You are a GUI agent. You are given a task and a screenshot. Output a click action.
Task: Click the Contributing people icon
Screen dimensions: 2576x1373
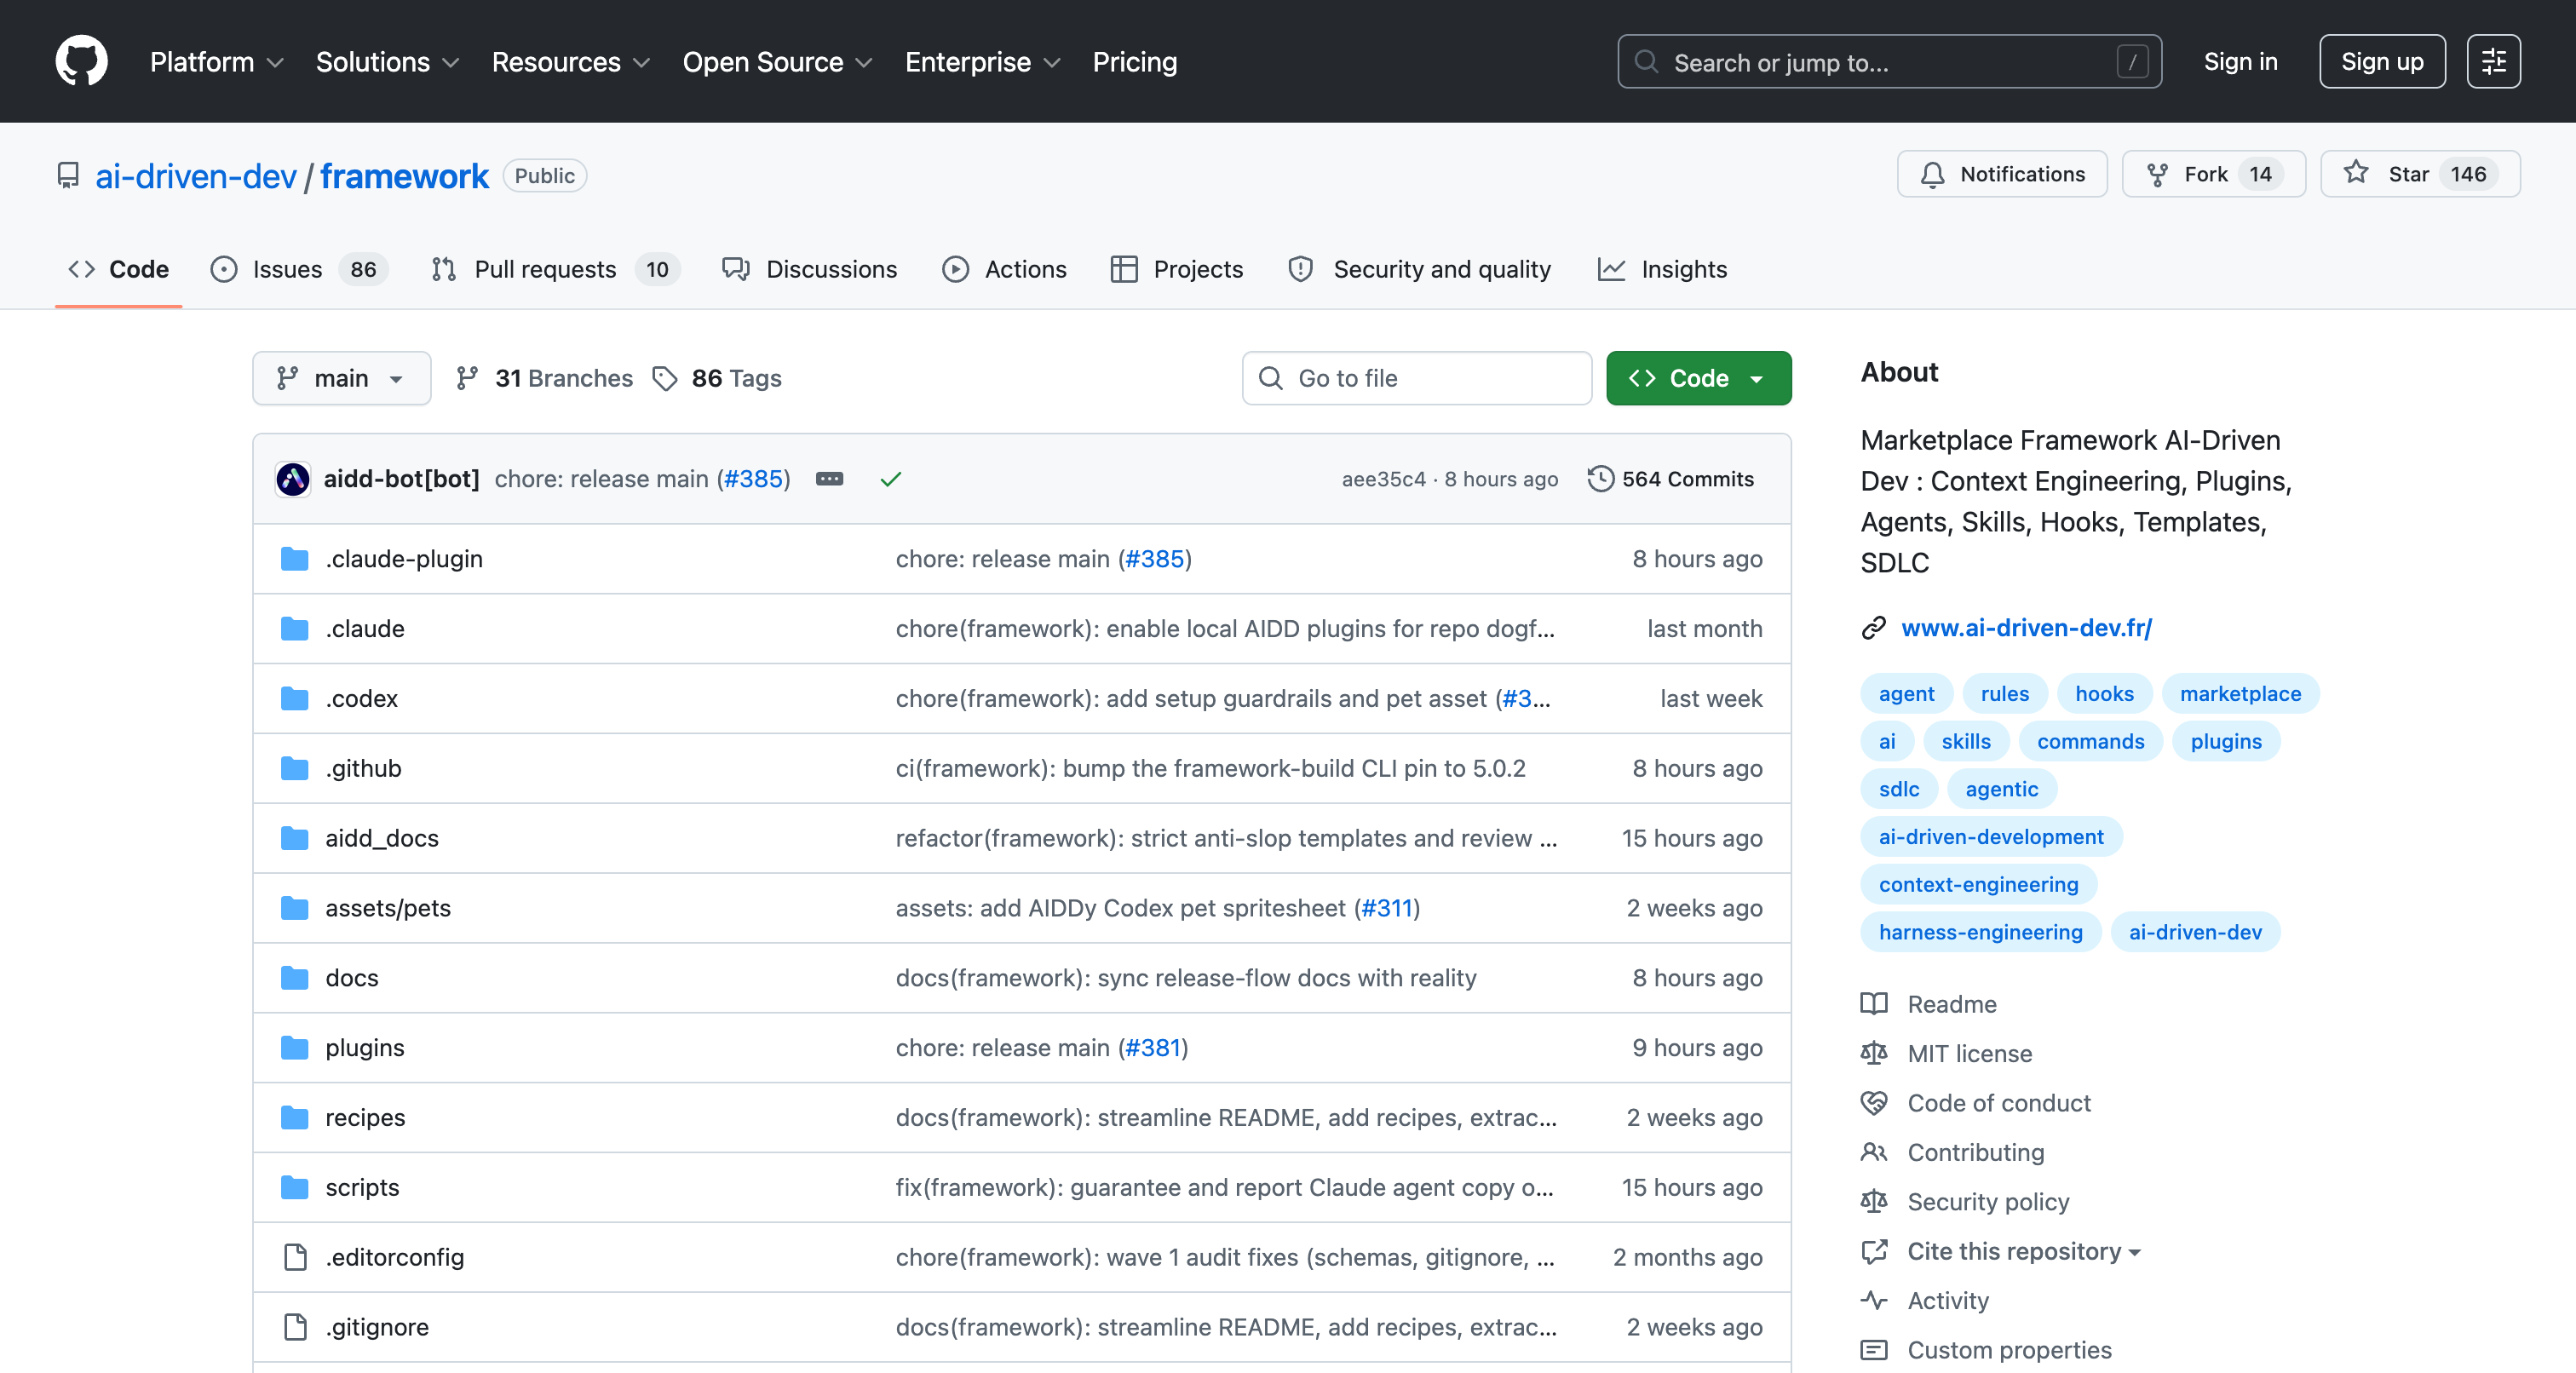[x=1874, y=1152]
